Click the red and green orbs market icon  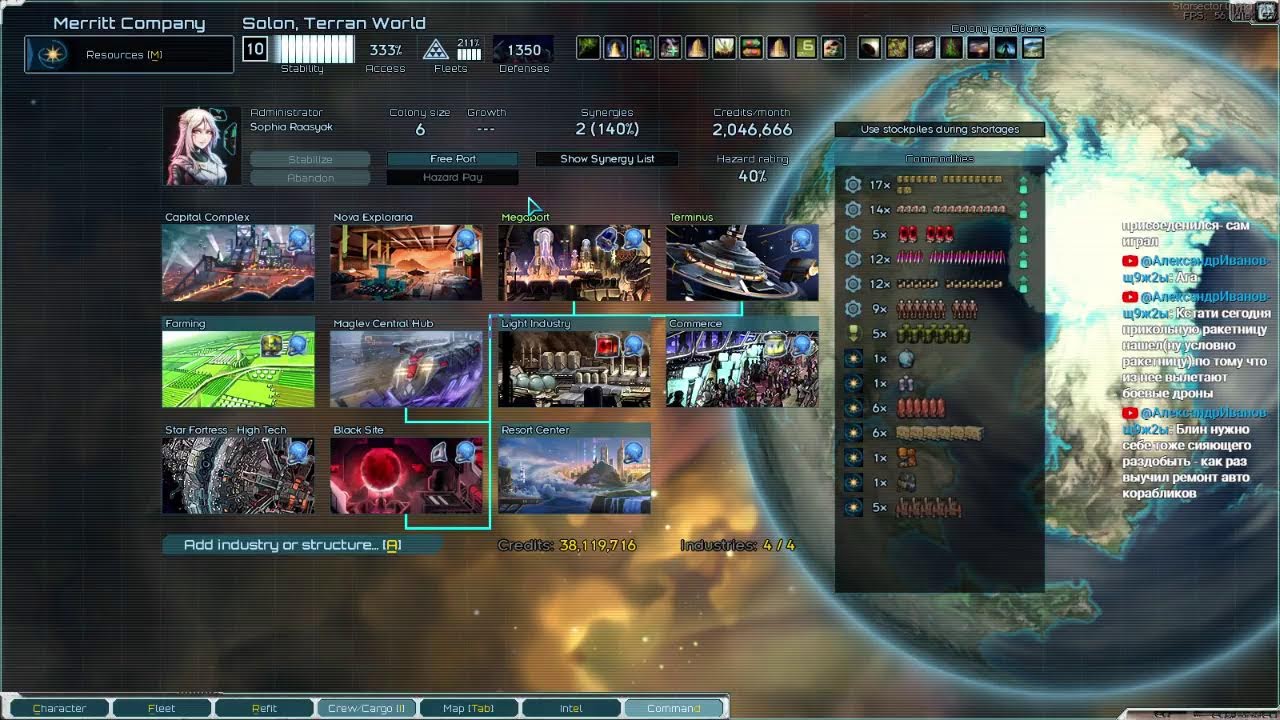pyautogui.click(x=752, y=47)
